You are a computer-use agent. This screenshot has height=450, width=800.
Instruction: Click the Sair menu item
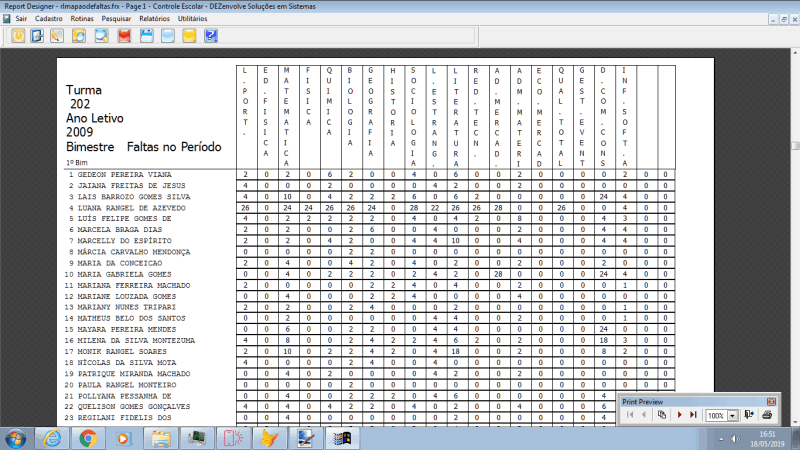[x=20, y=19]
